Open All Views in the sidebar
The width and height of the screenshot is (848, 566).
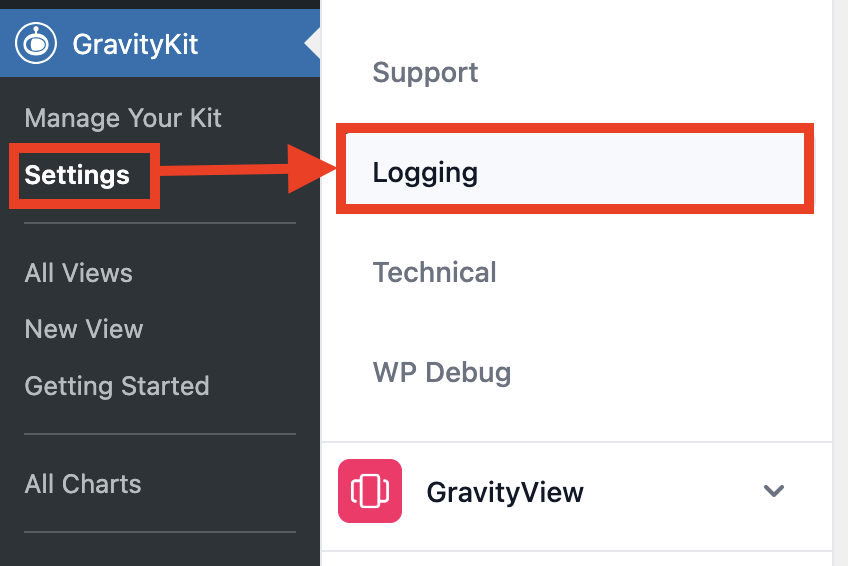click(78, 273)
